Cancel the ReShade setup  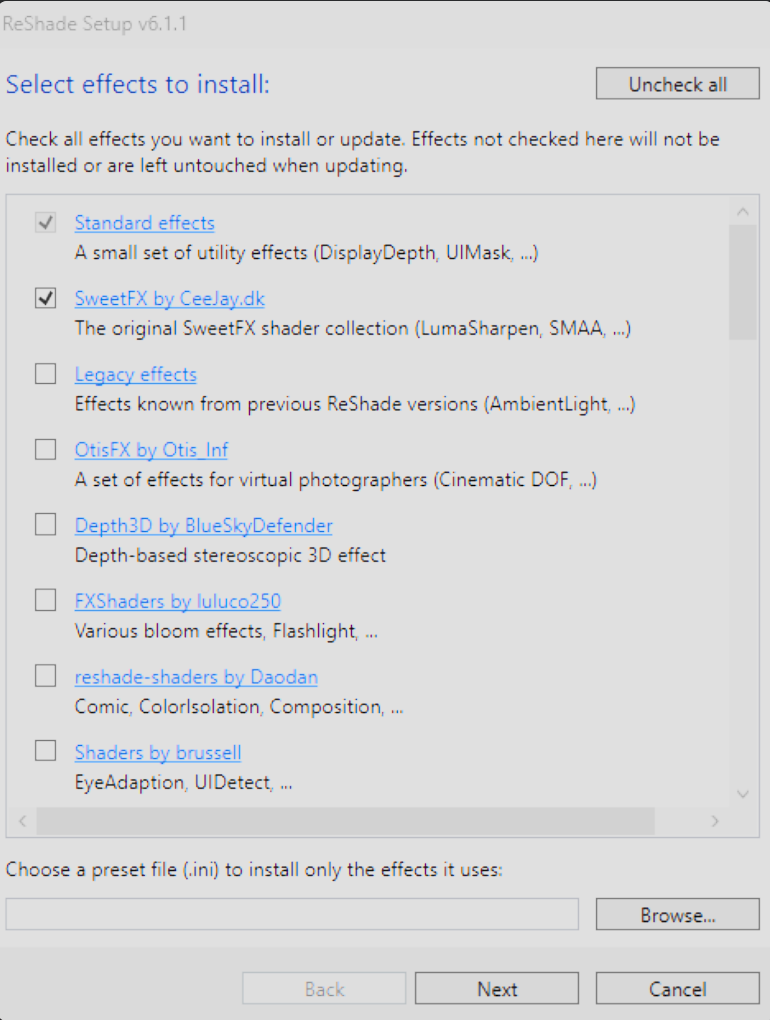pyautogui.click(x=677, y=989)
